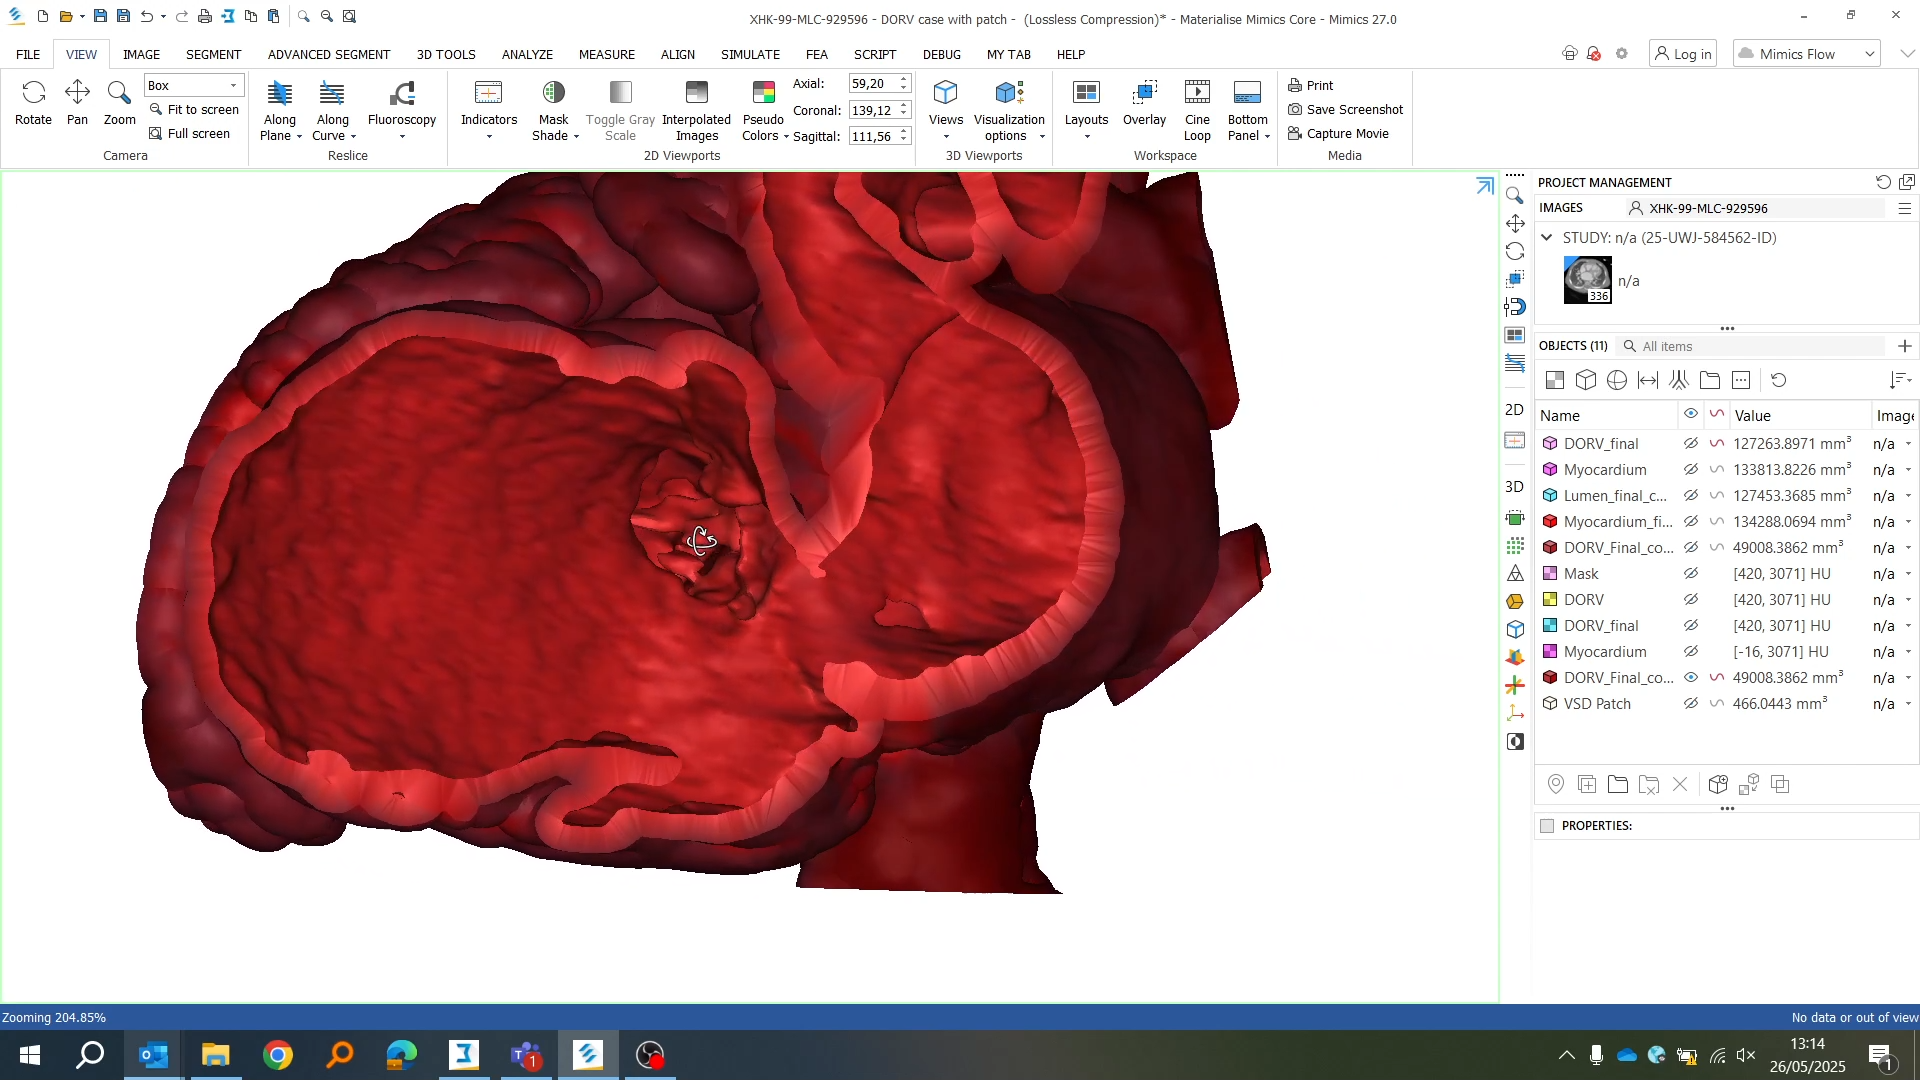Open Chrome from the taskbar

(278, 1055)
